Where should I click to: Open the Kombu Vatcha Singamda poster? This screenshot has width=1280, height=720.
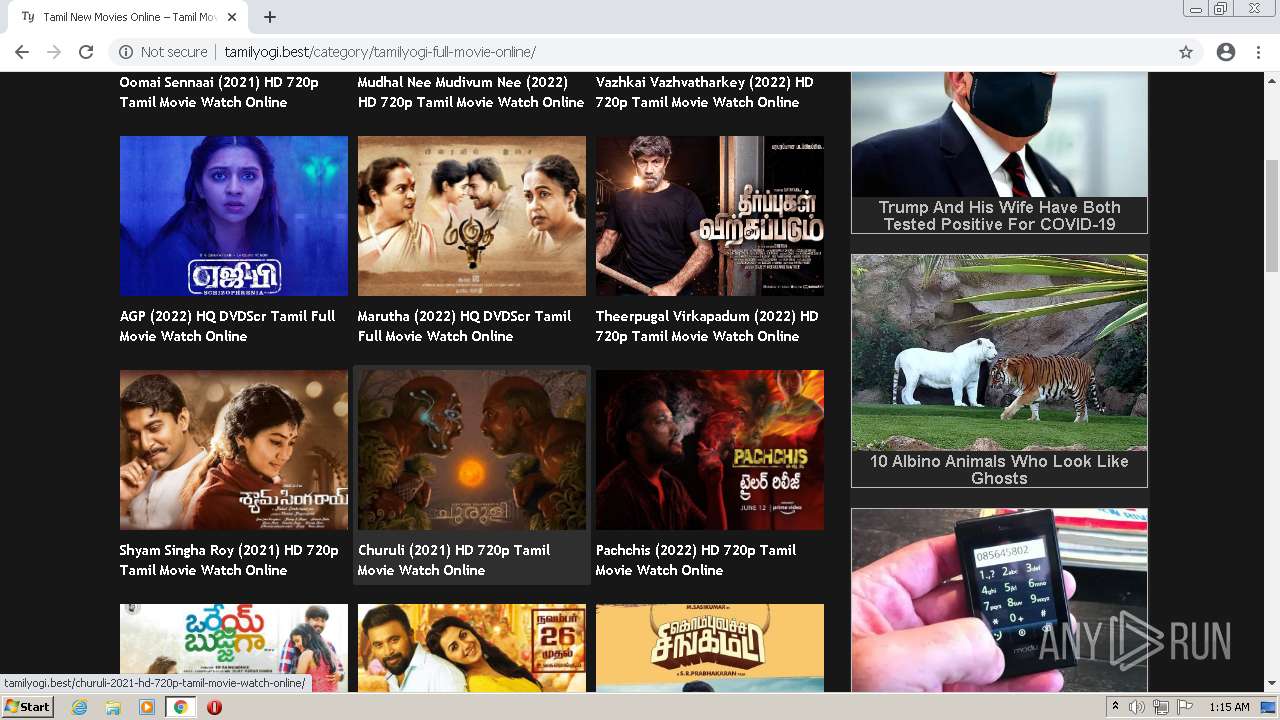tap(710, 648)
